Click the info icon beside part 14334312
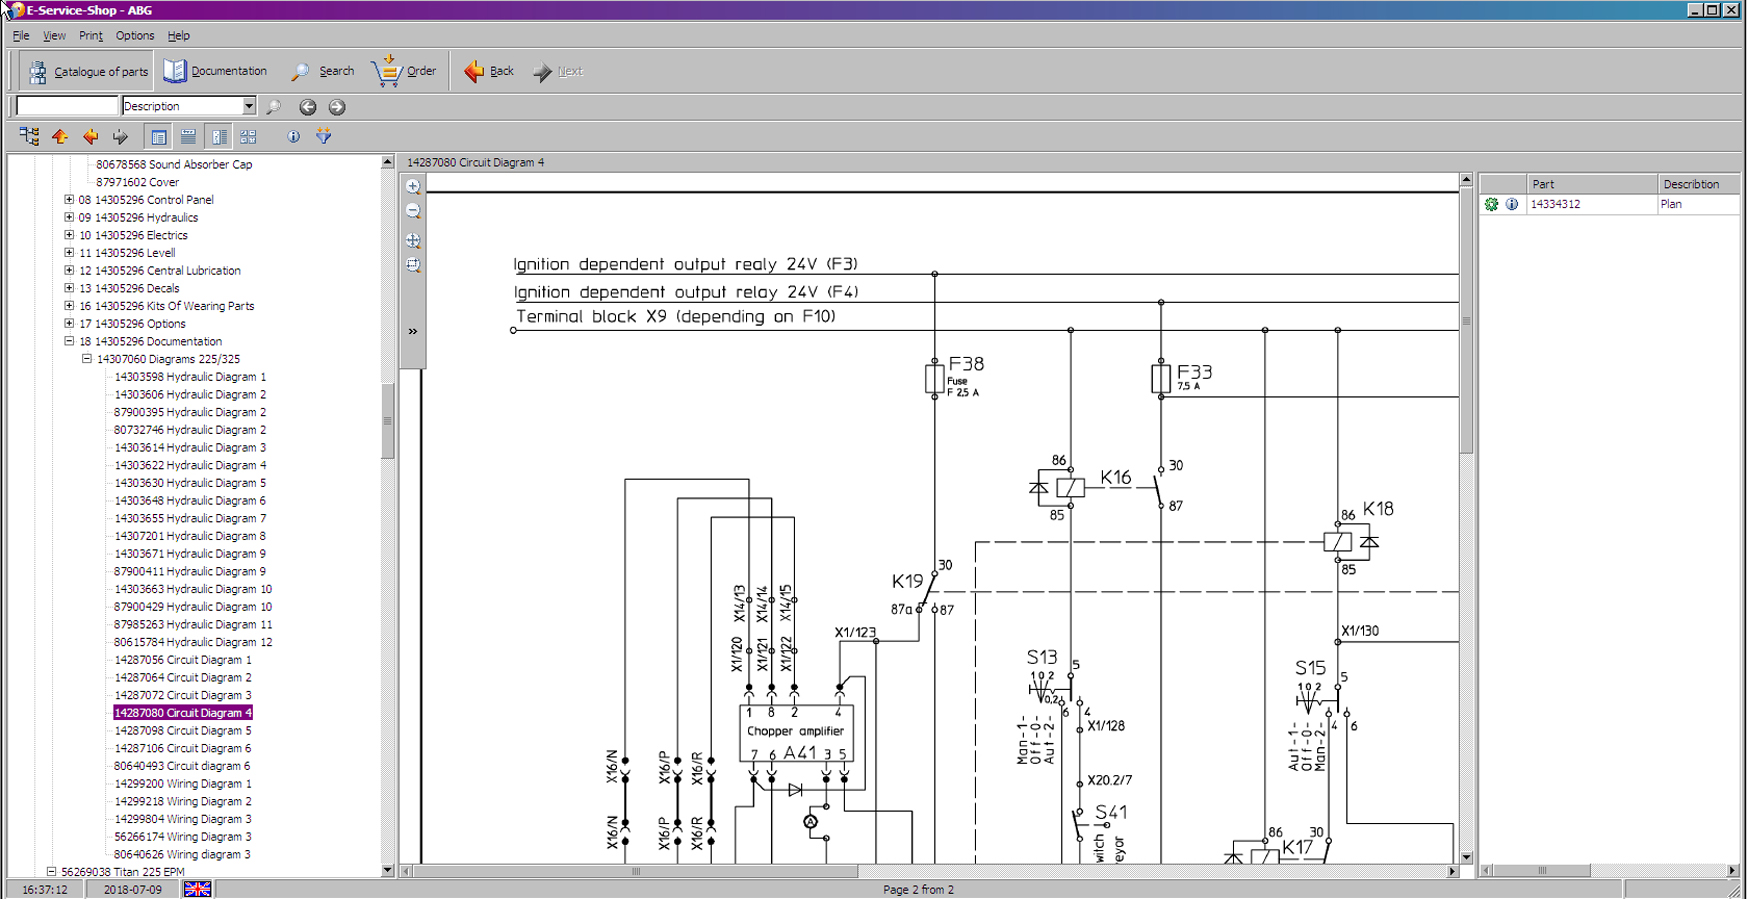 click(1511, 204)
